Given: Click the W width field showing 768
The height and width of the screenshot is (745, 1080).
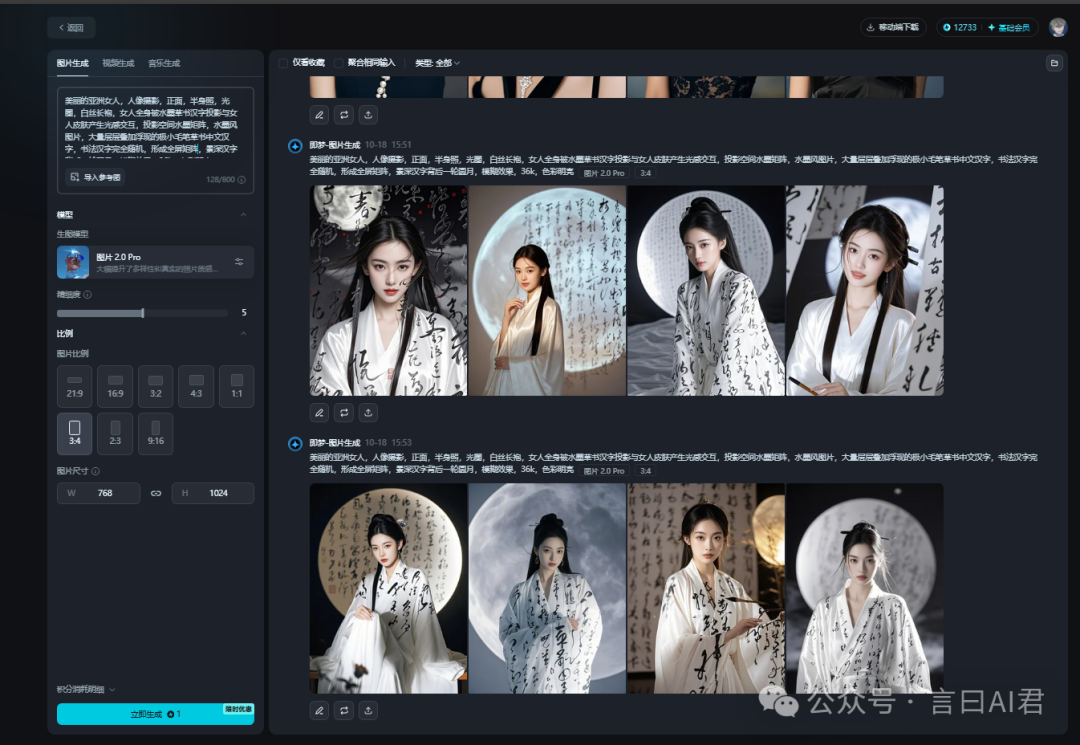Looking at the screenshot, I should click(x=98, y=493).
